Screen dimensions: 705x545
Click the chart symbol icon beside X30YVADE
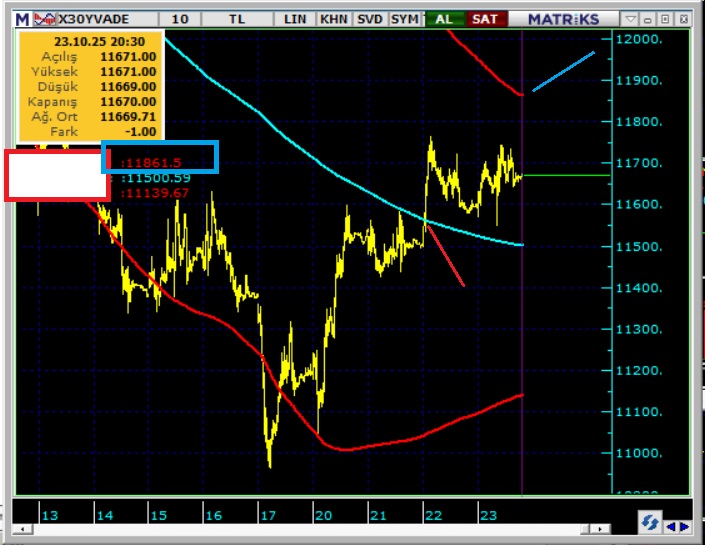coord(45,19)
